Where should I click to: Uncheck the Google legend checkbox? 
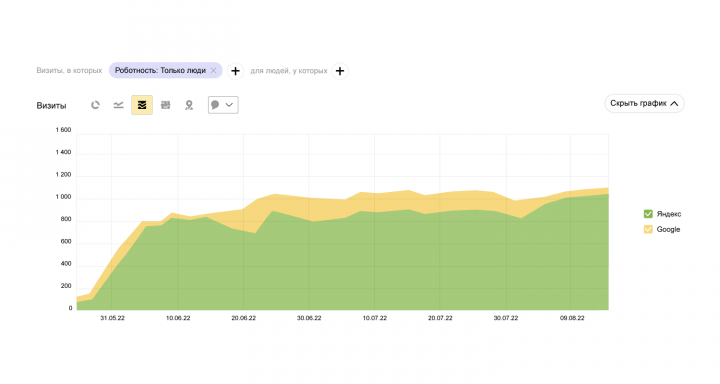click(648, 229)
